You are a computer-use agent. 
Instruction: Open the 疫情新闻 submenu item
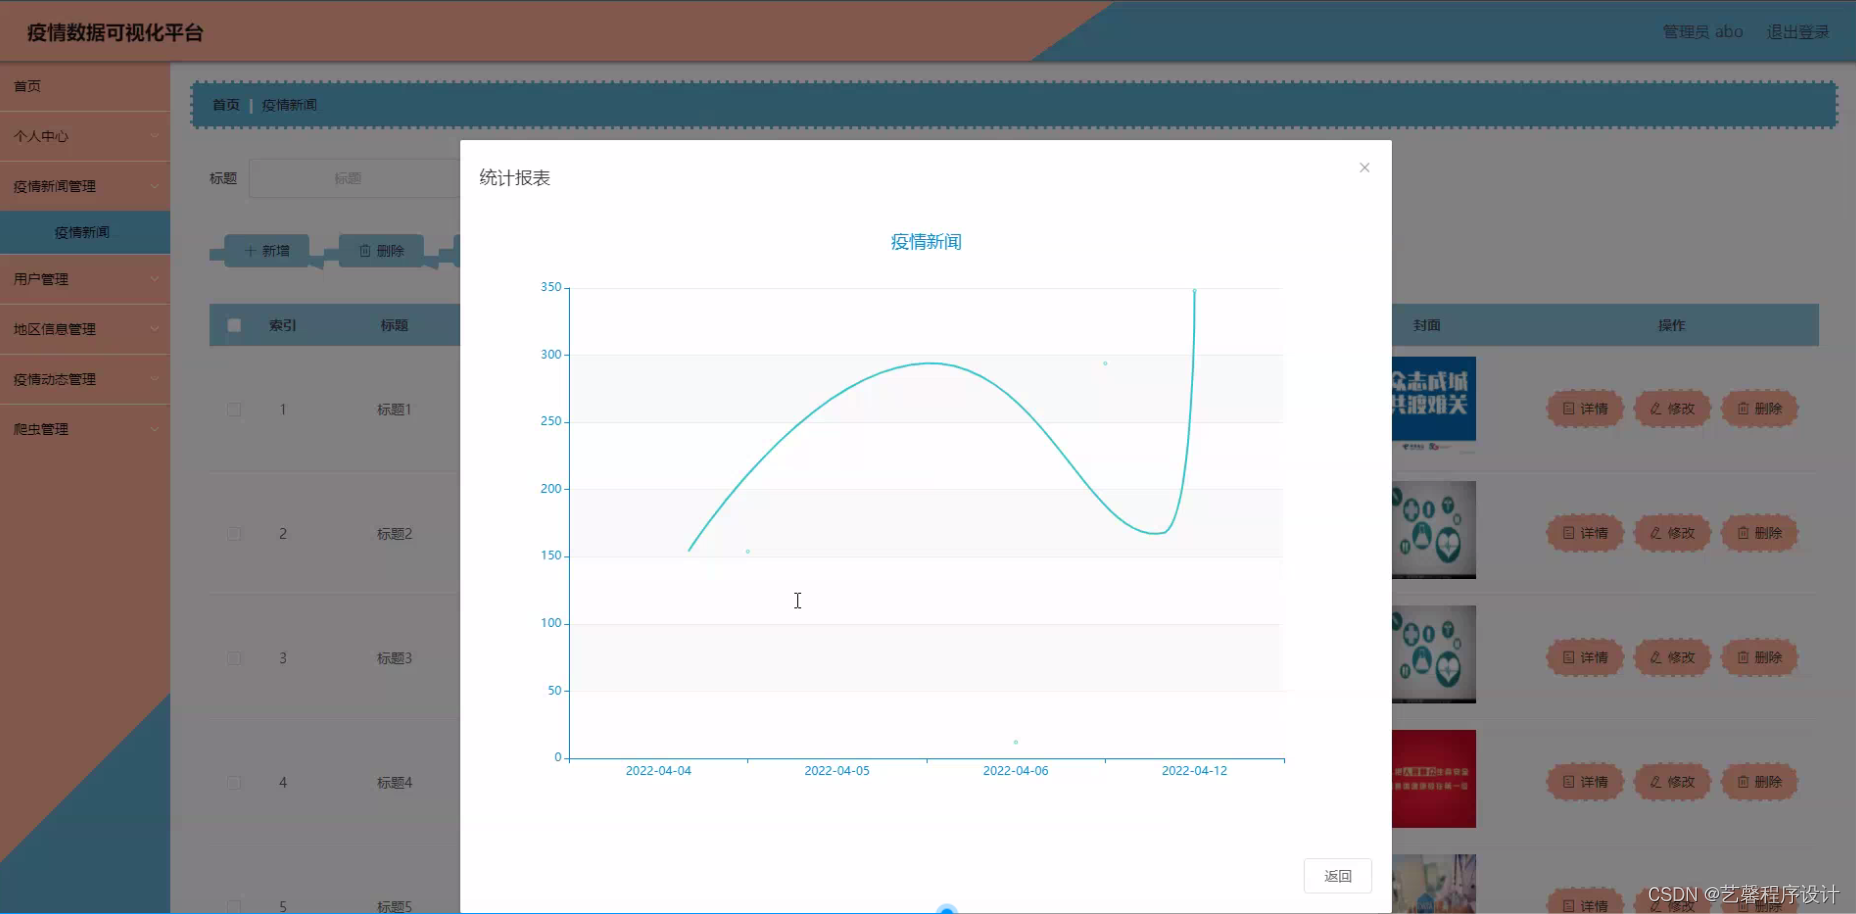(x=85, y=232)
